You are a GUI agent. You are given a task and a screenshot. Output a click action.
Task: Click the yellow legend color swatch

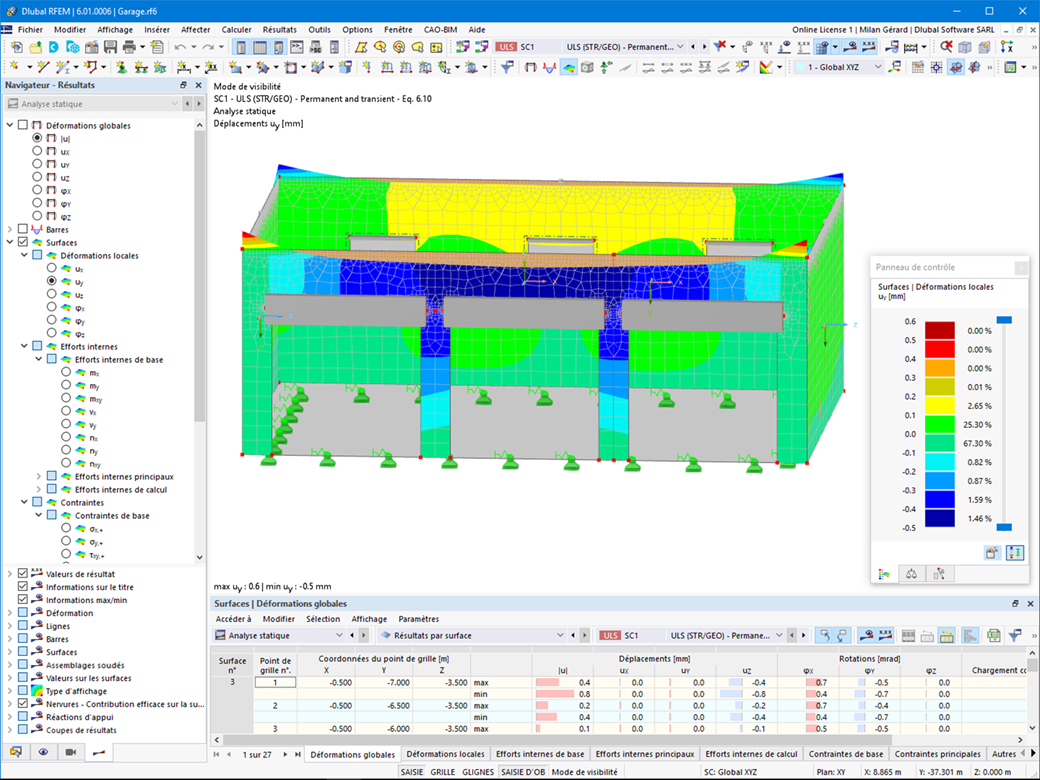click(x=940, y=405)
